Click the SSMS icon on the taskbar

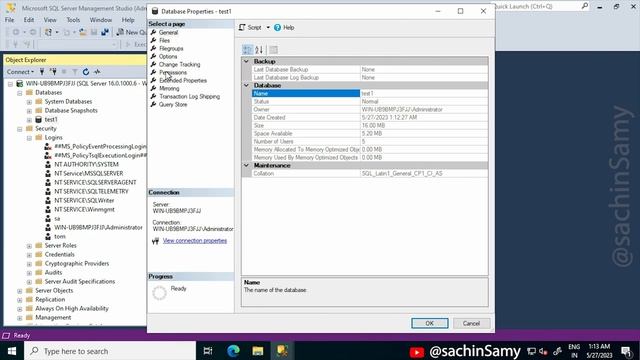click(x=282, y=351)
